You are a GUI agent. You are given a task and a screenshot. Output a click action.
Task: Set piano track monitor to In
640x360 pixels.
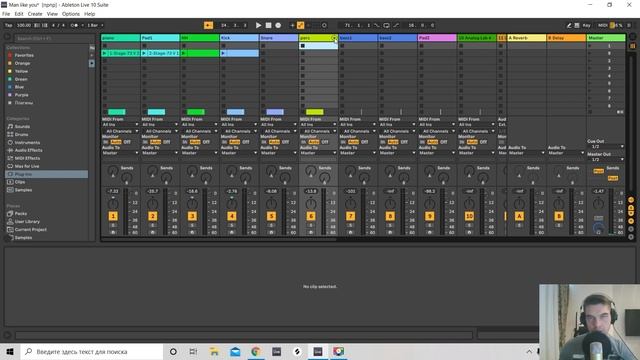click(106, 142)
